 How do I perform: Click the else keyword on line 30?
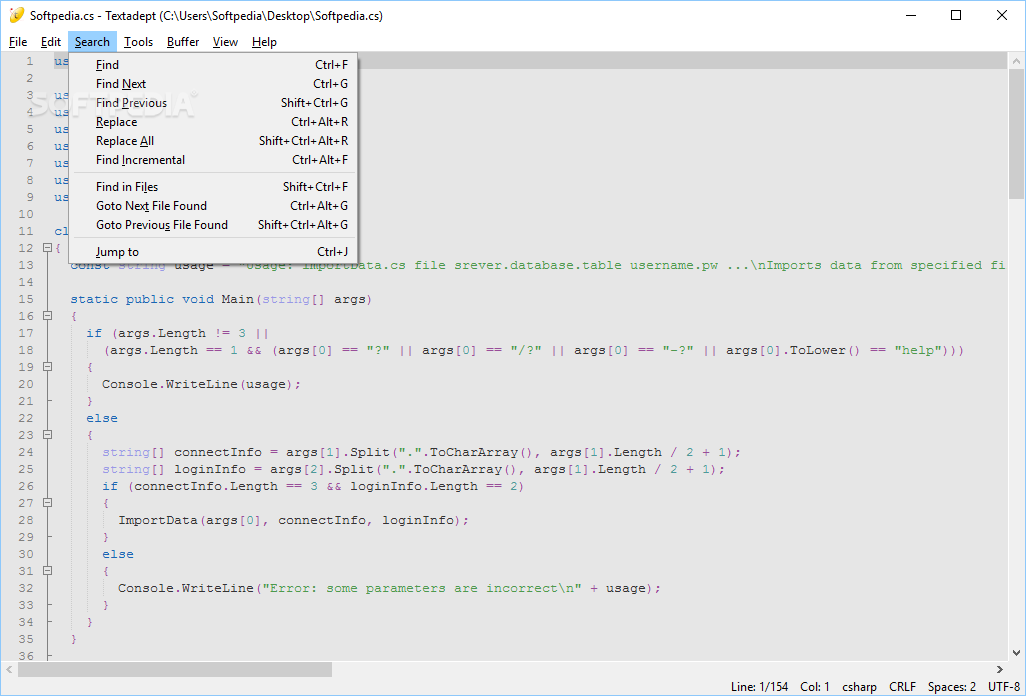[118, 554]
